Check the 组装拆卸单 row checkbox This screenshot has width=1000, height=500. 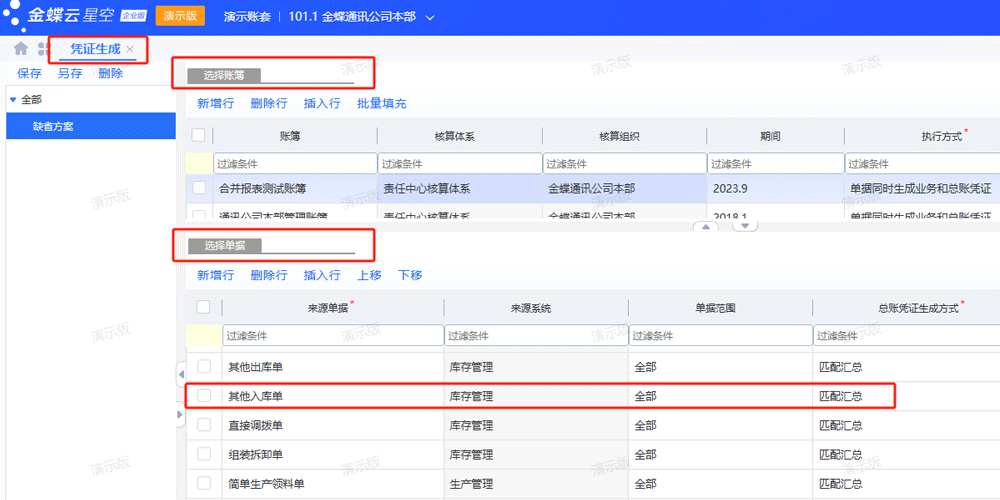click(x=203, y=454)
